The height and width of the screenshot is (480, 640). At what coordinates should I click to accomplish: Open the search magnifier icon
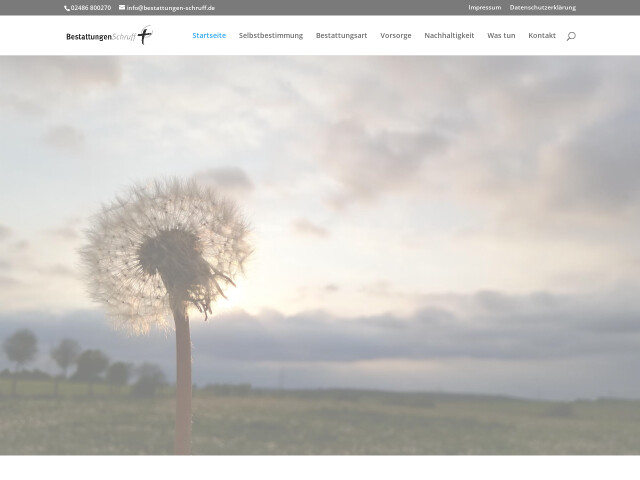pyautogui.click(x=571, y=36)
